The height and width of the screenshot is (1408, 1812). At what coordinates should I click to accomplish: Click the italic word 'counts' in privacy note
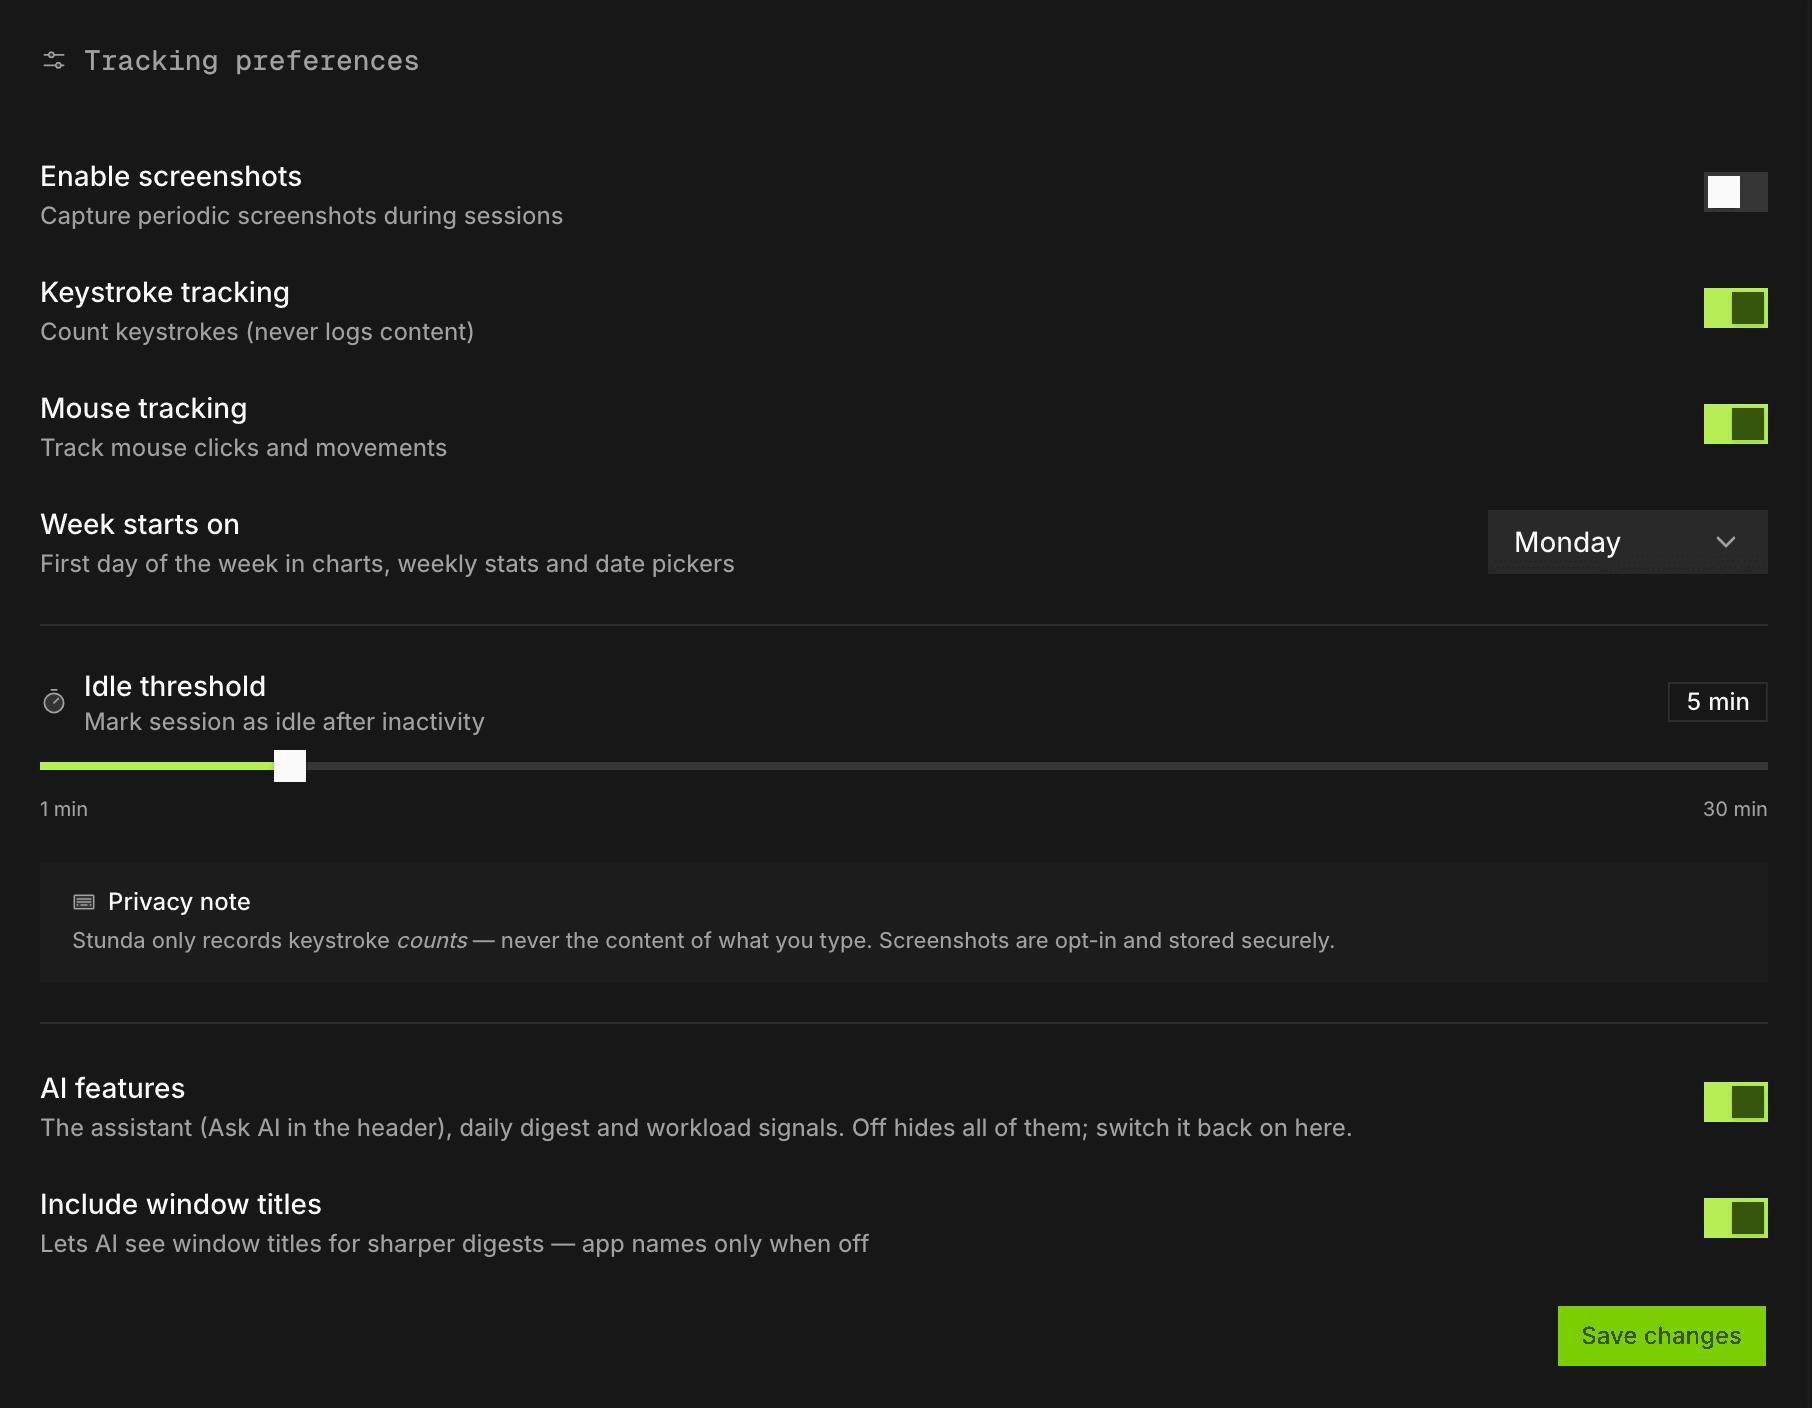tap(432, 941)
